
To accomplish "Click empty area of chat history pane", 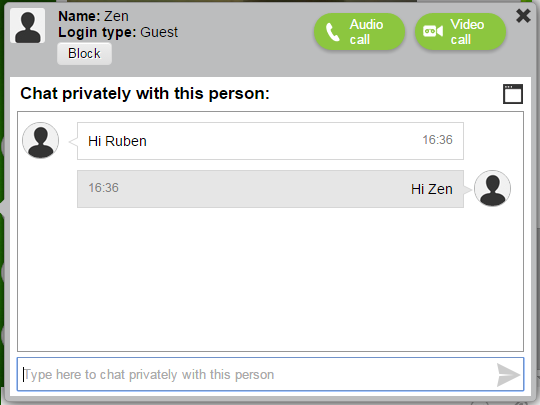I will click(270, 279).
